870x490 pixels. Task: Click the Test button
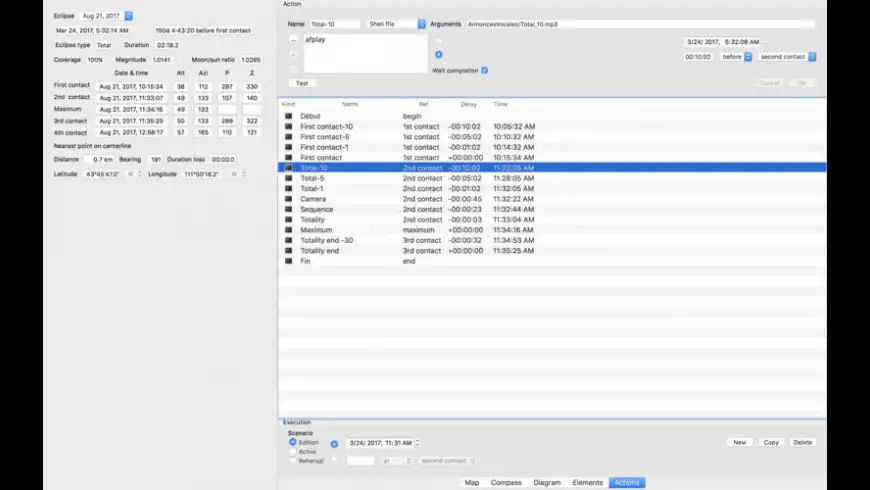[x=301, y=83]
